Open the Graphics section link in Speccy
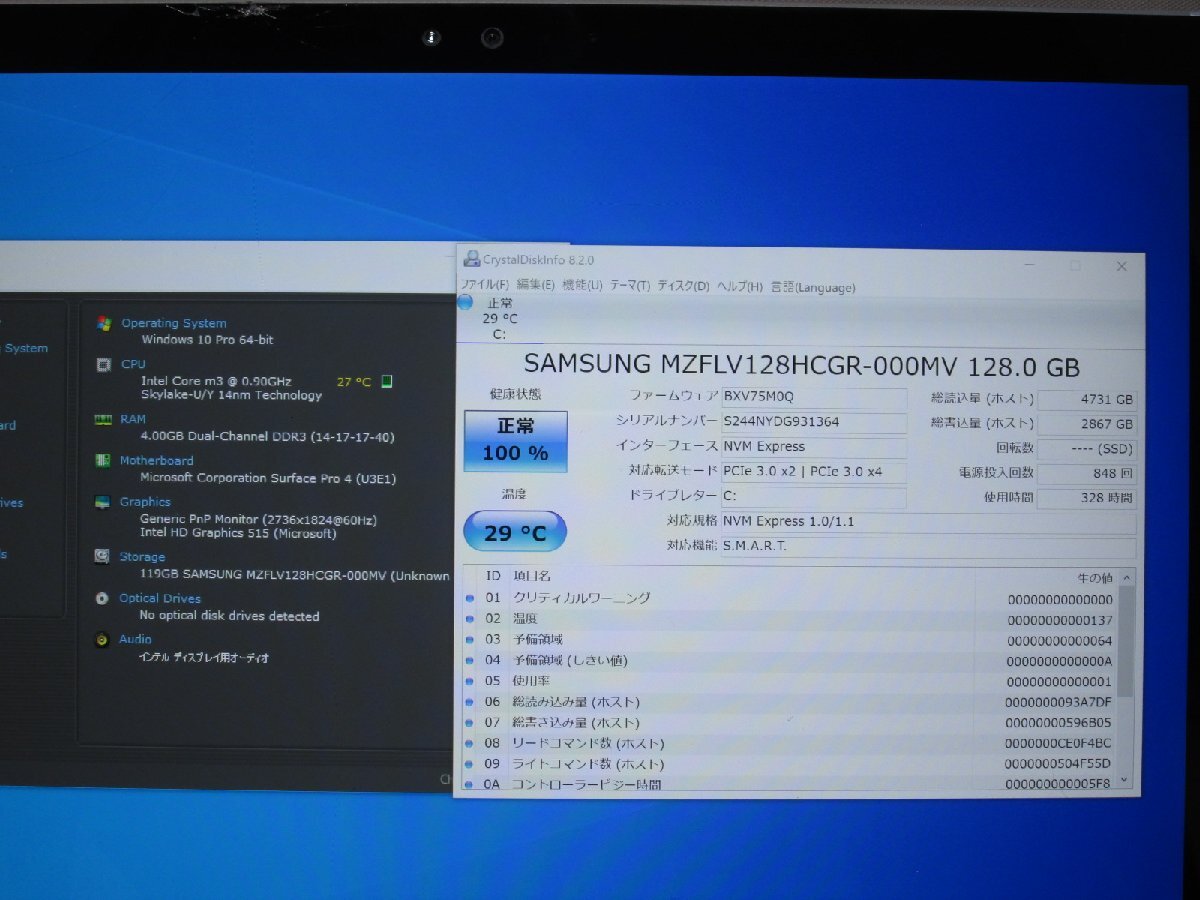 (x=145, y=502)
